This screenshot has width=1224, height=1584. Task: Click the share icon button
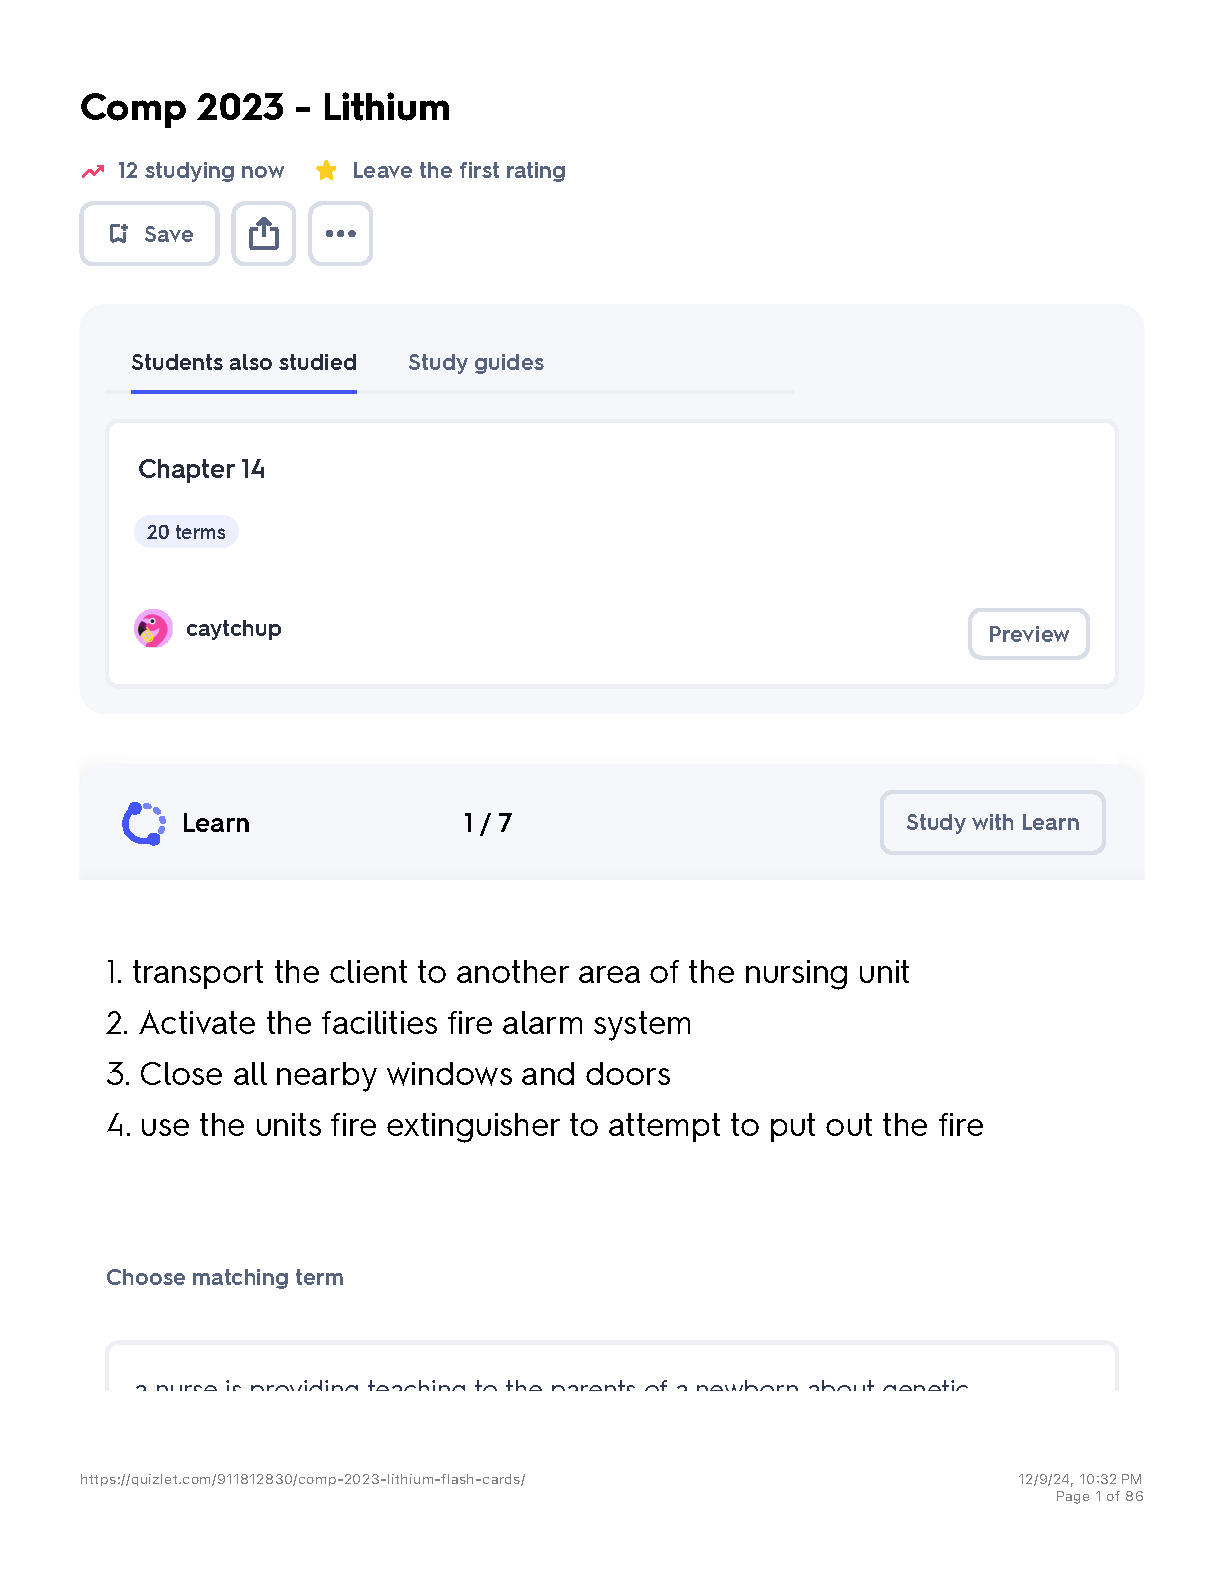264,234
